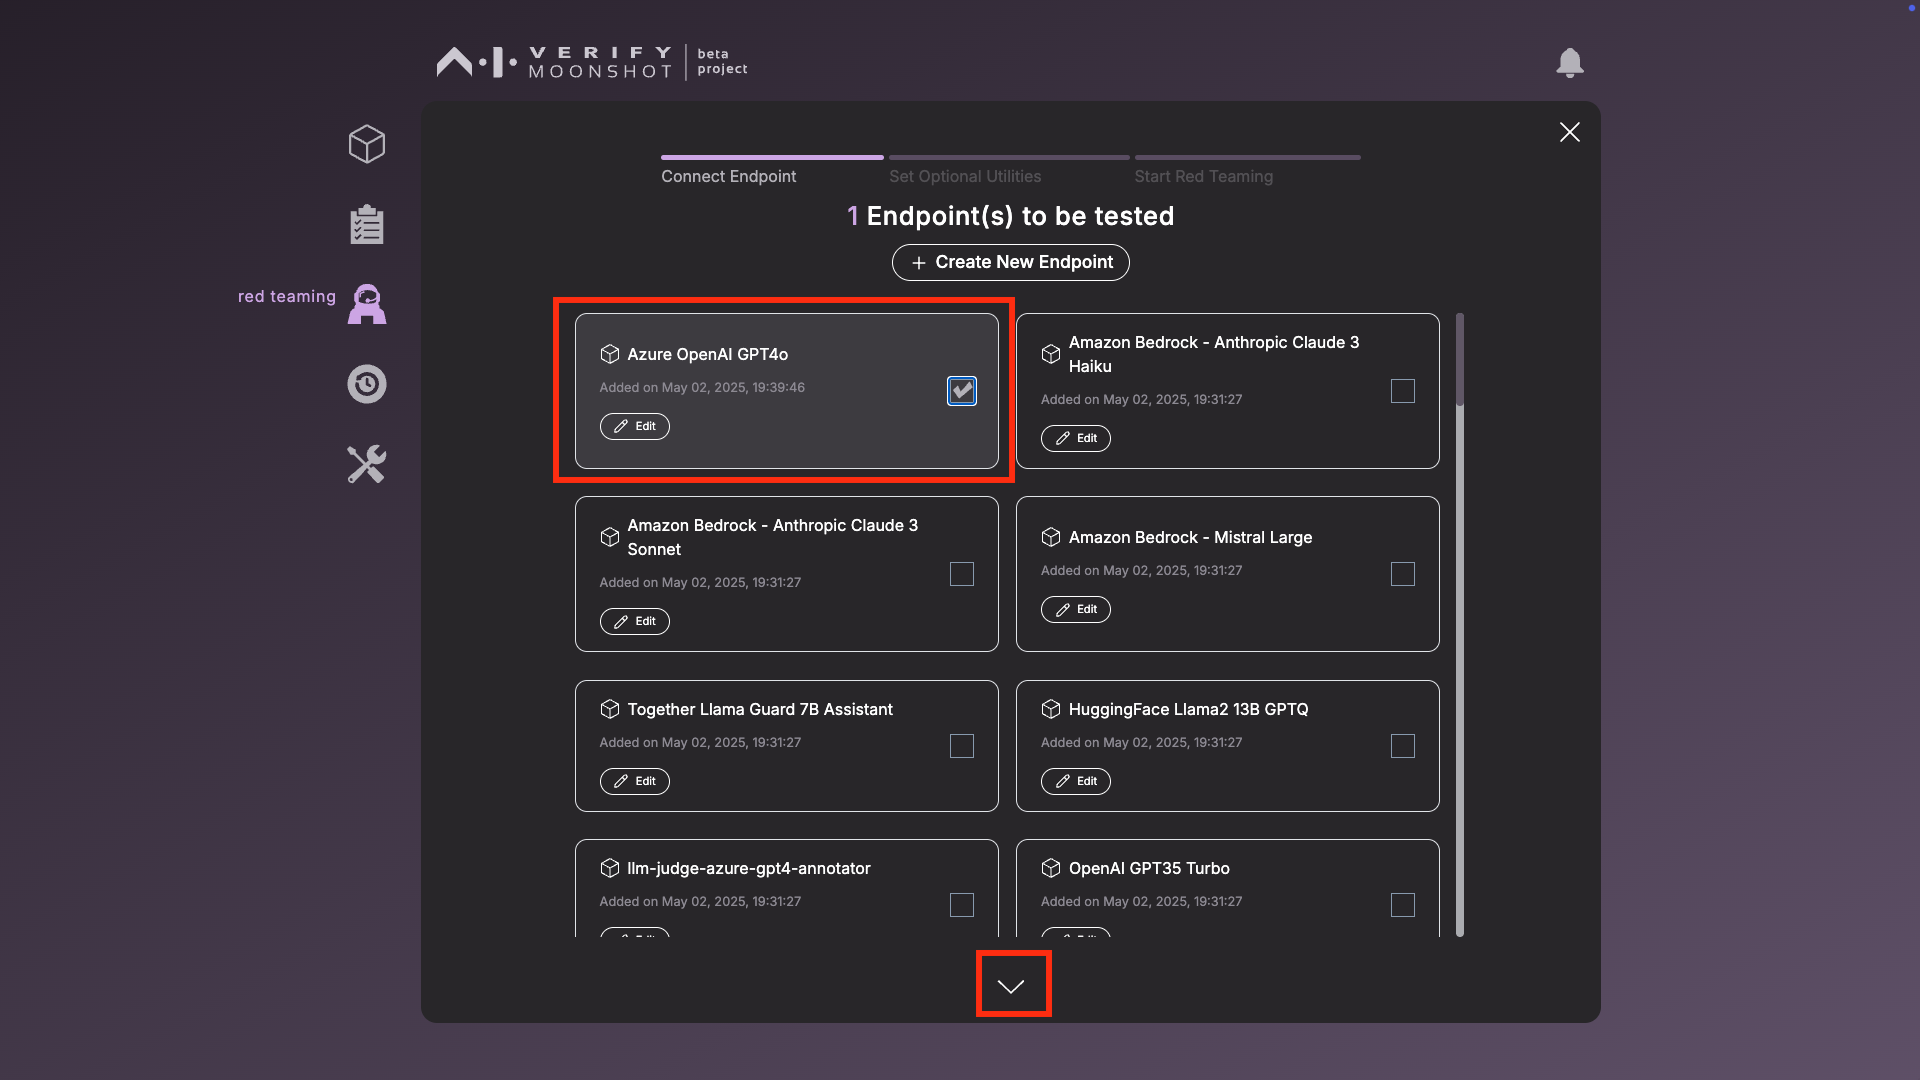Image resolution: width=1920 pixels, height=1080 pixels.
Task: Open the model endpoints cube sidebar icon
Action: 367,144
